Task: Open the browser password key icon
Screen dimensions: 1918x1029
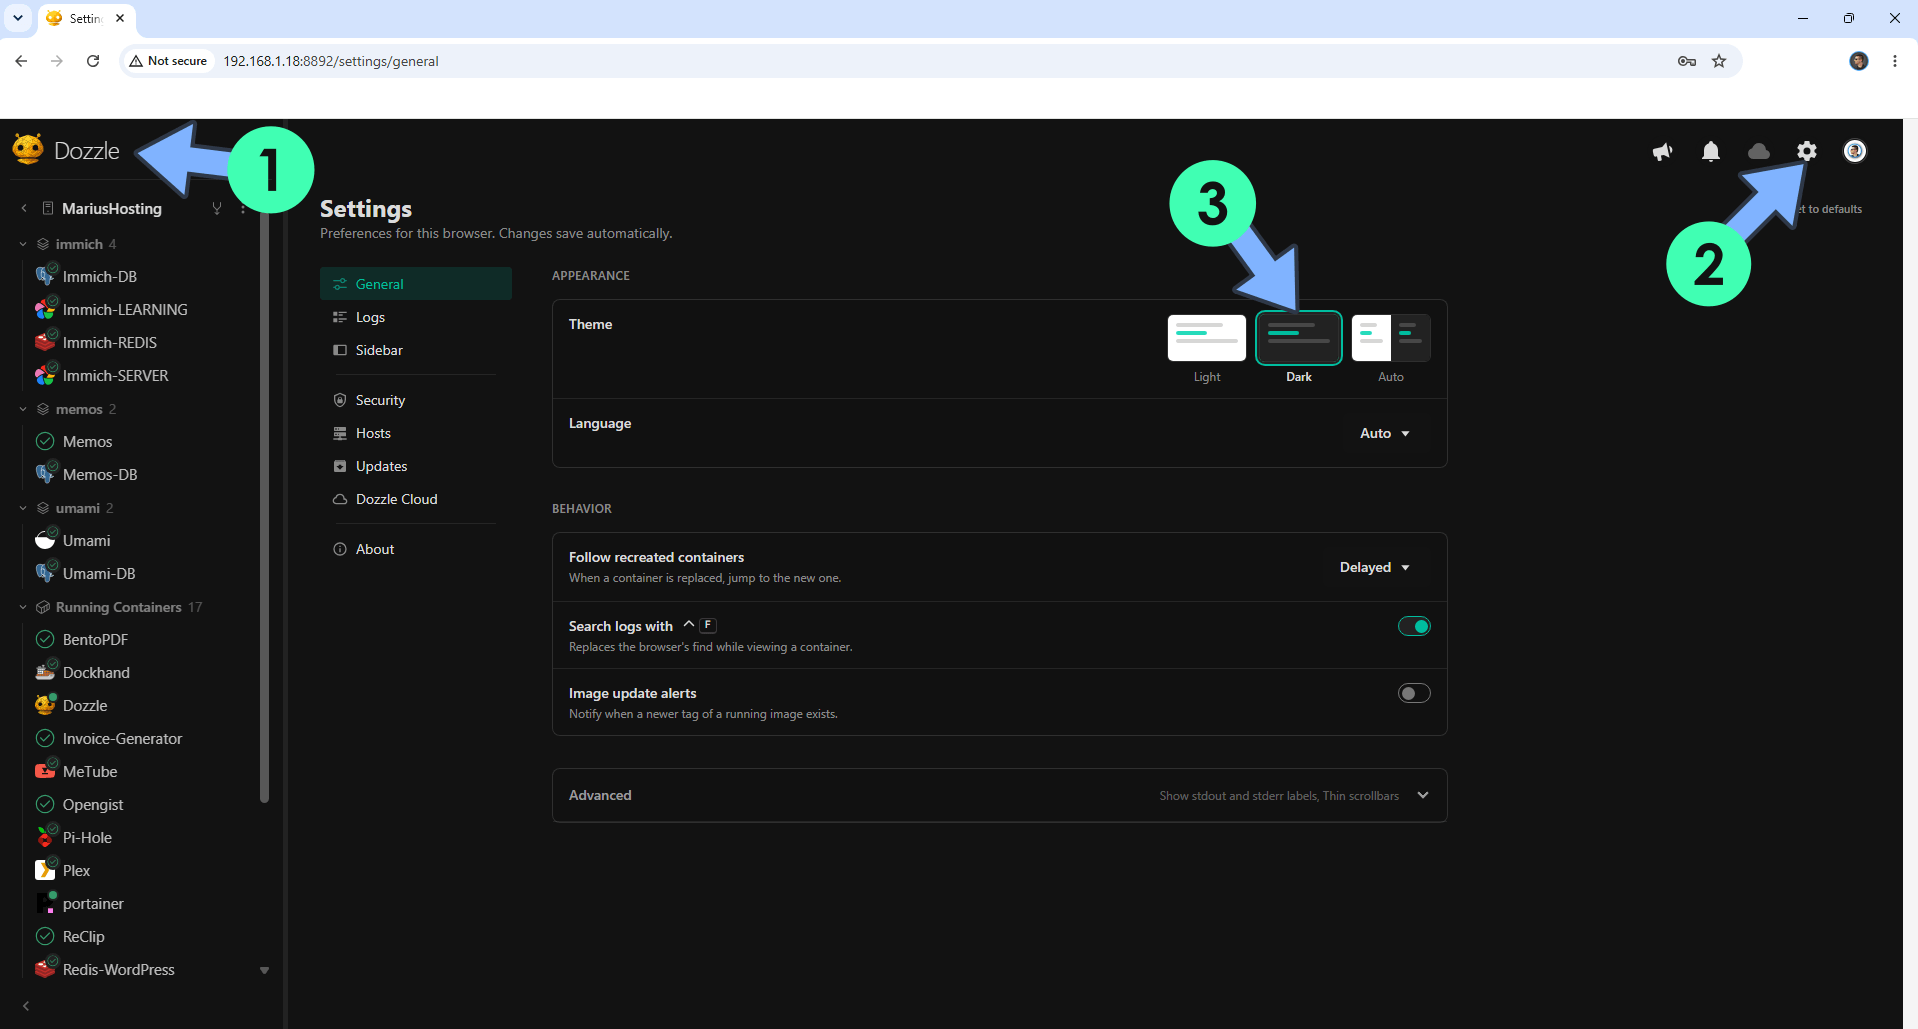Action: [1687, 61]
